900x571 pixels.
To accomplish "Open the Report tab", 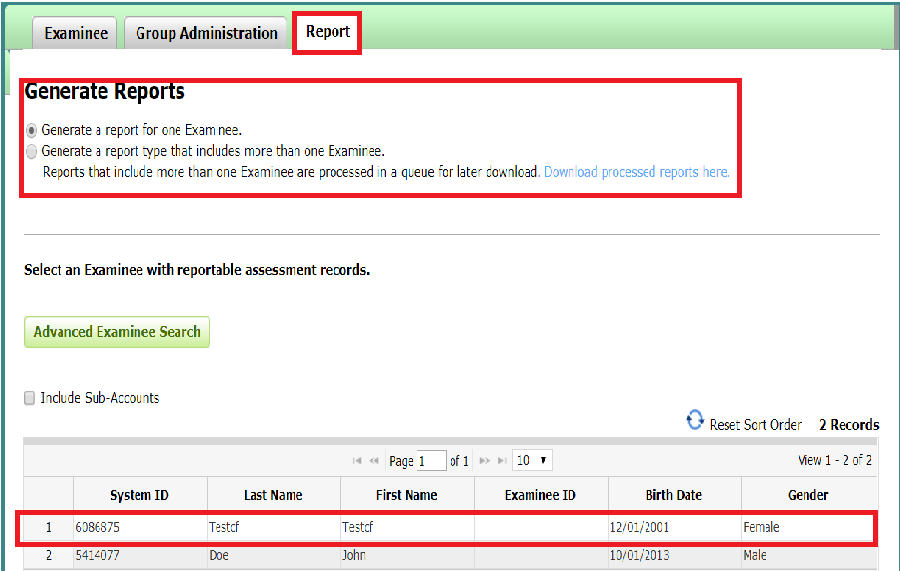I will [x=327, y=32].
